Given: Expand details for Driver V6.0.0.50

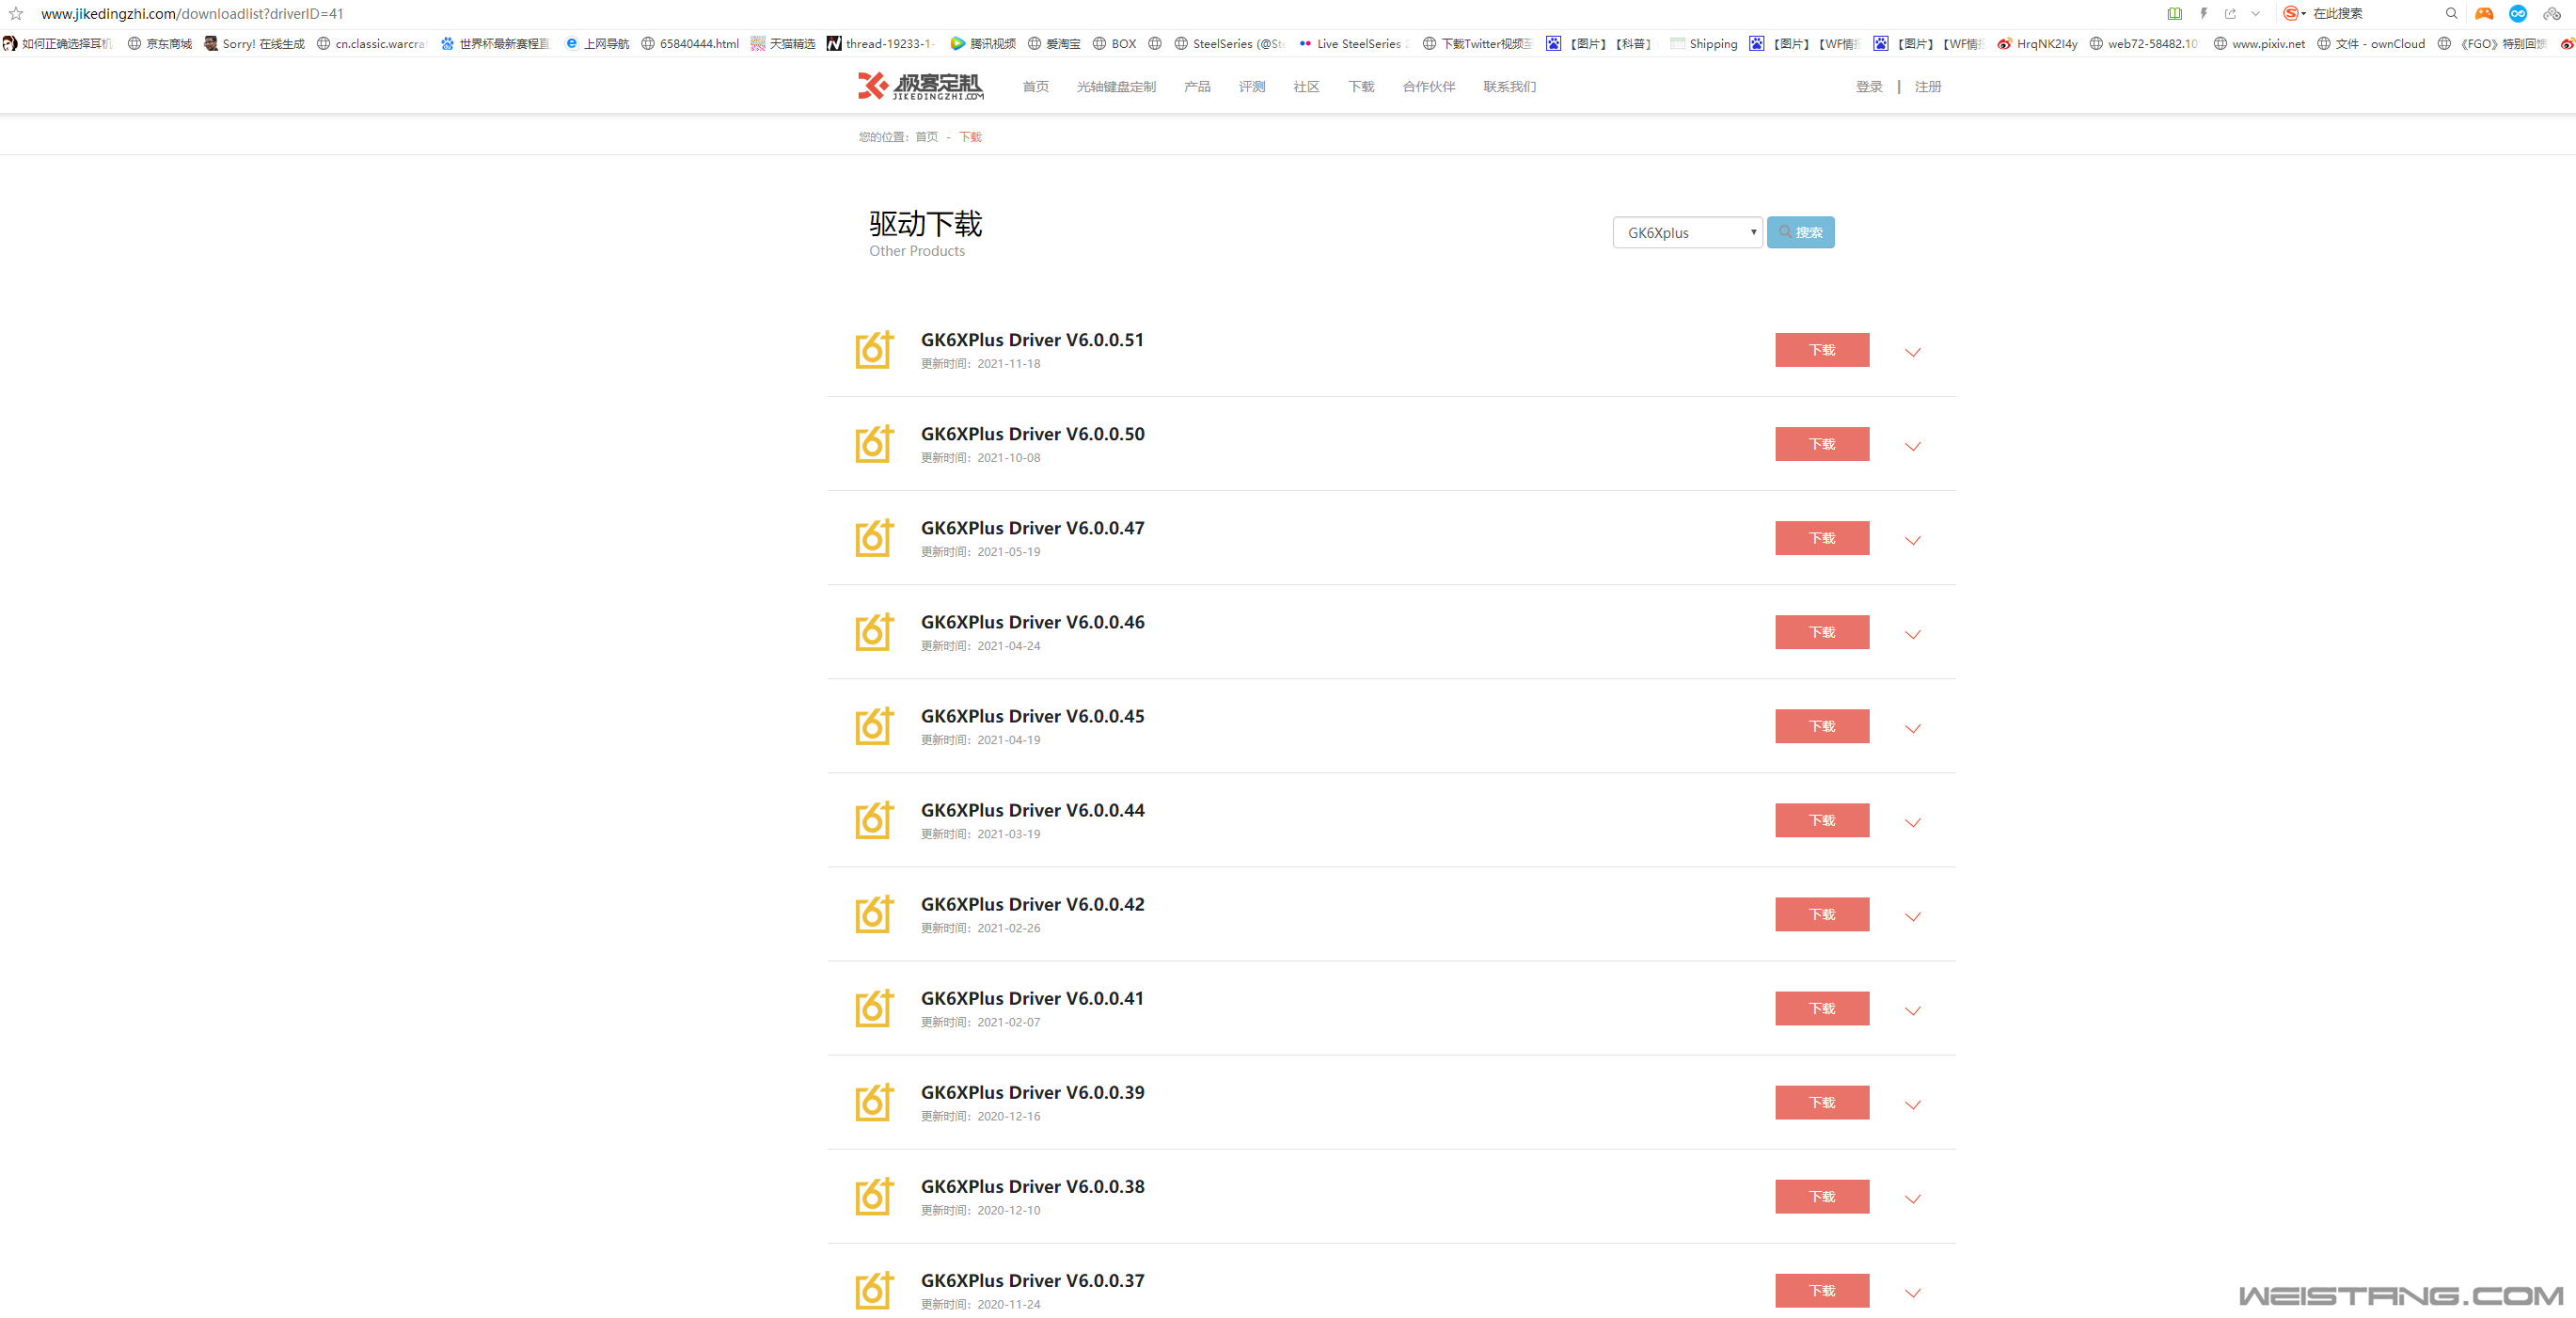Looking at the screenshot, I should (x=1912, y=446).
